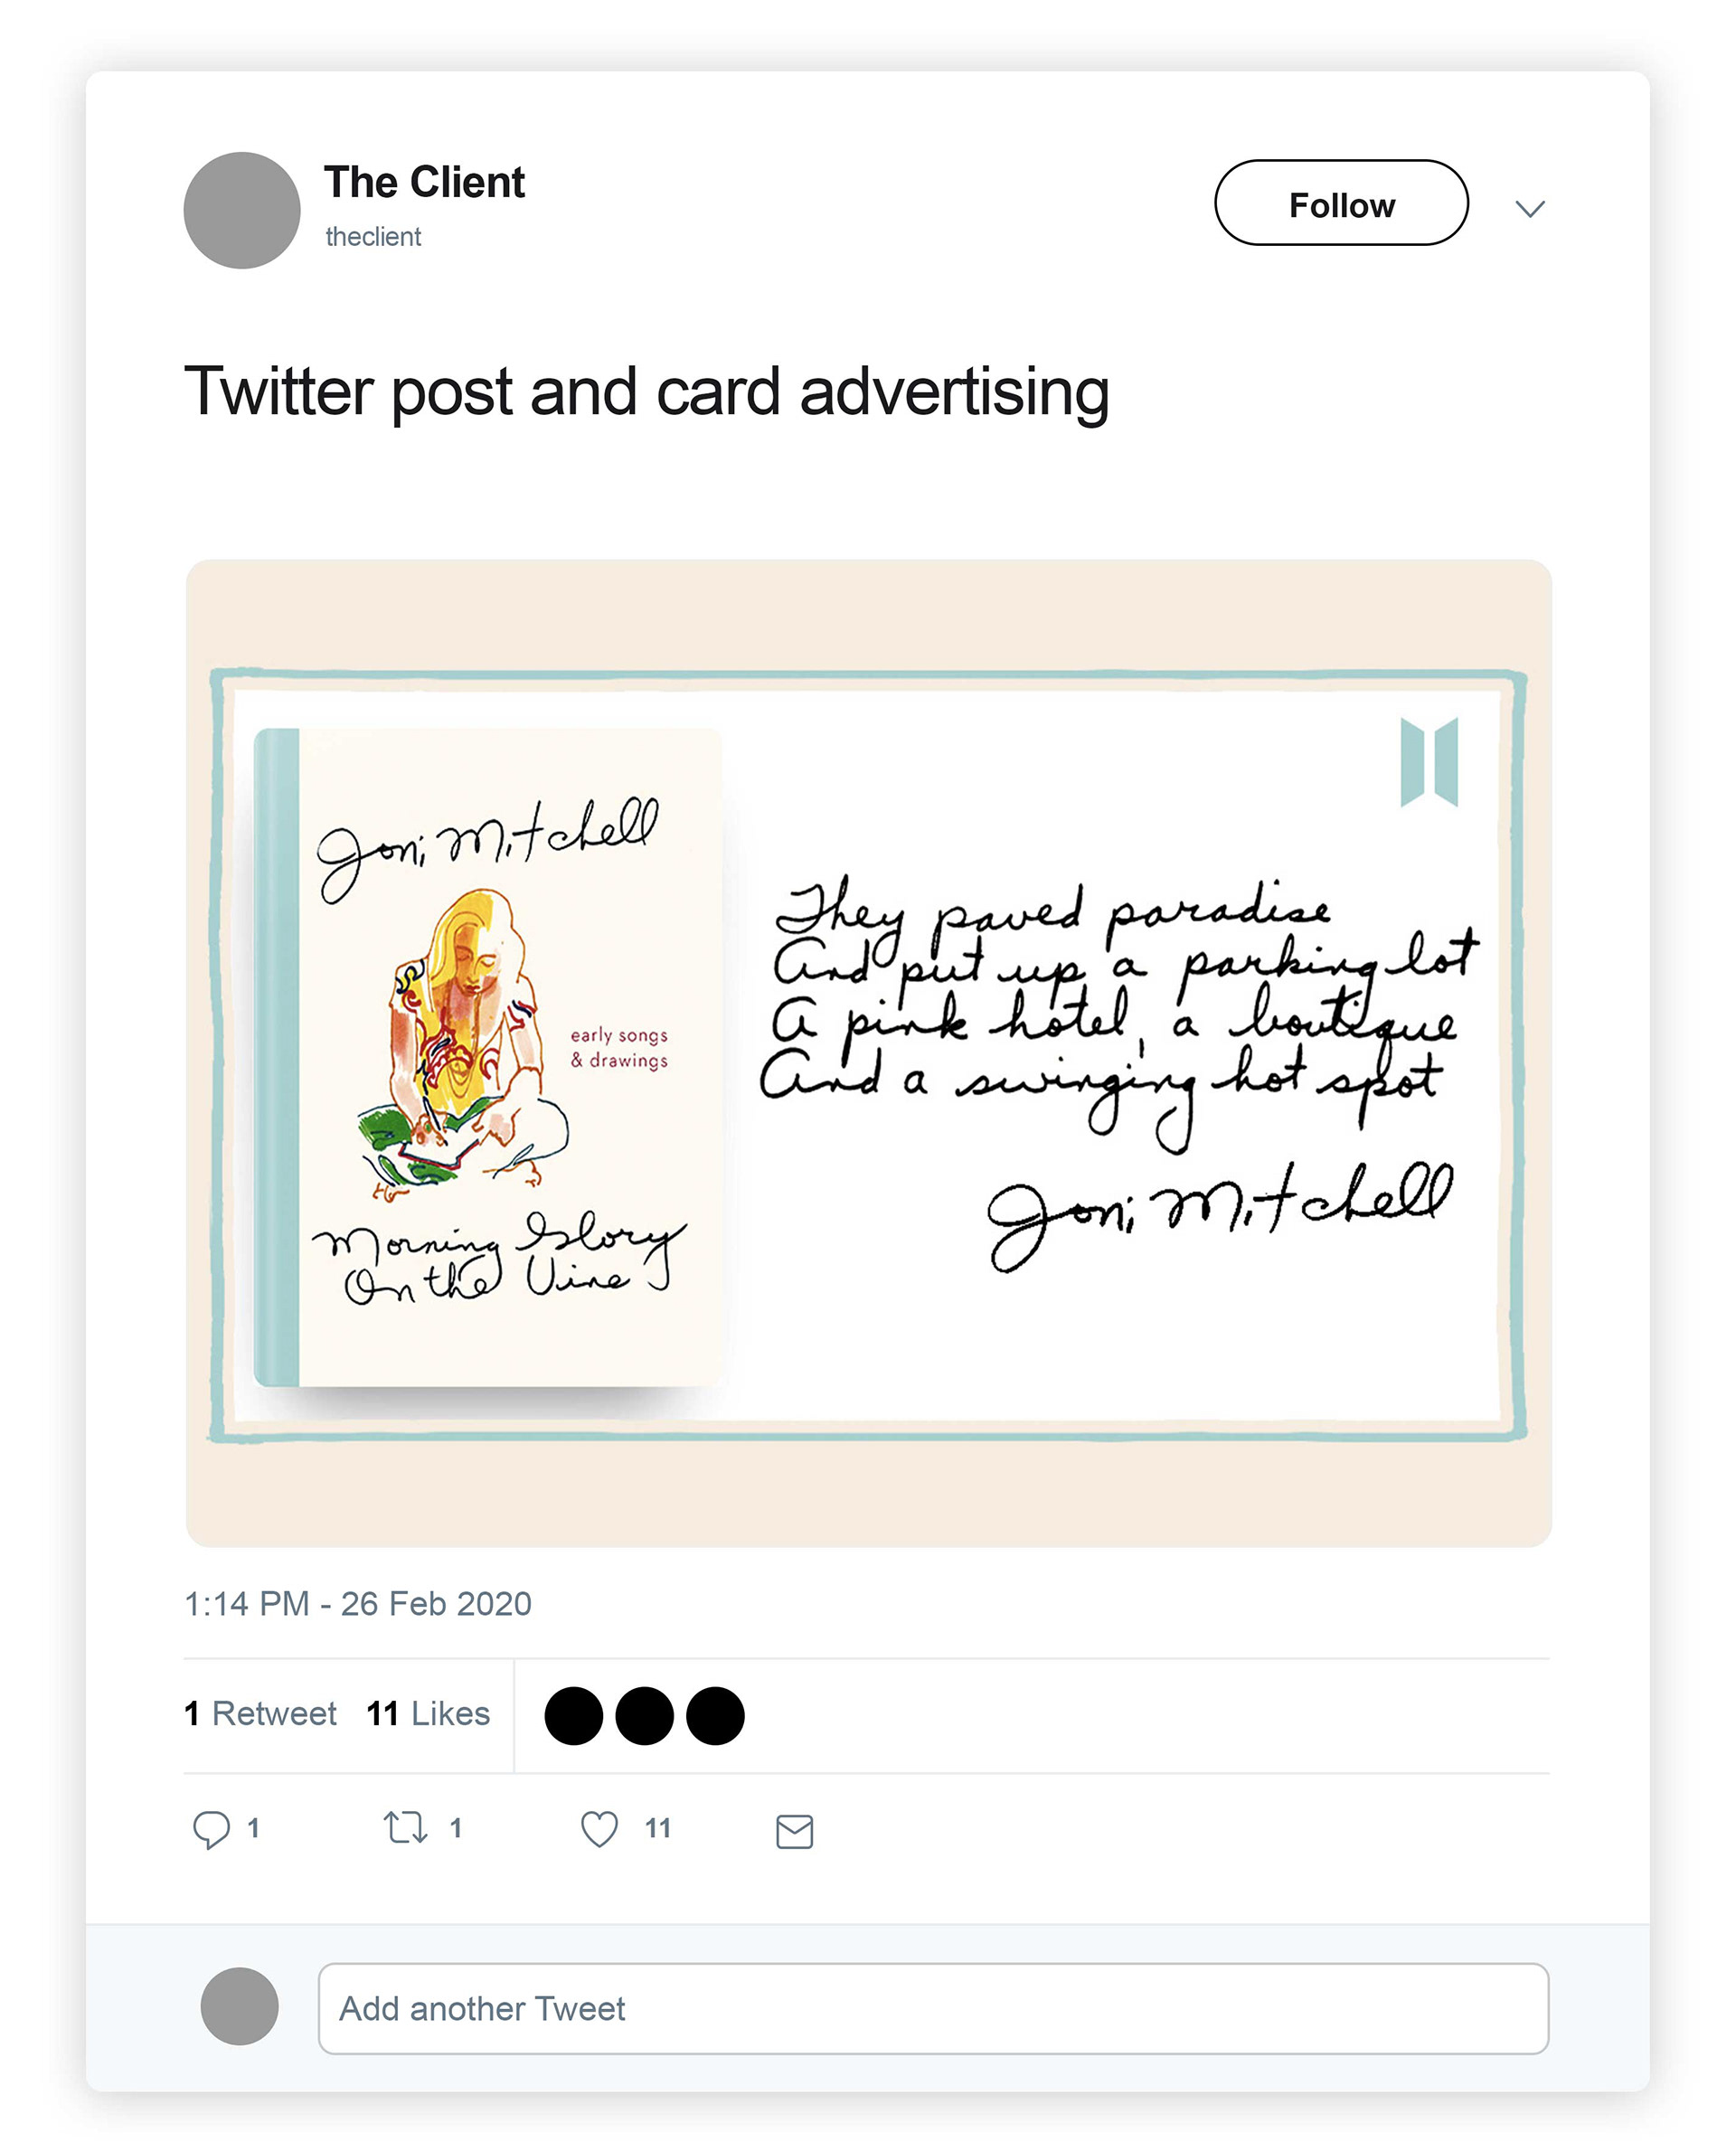Like the tweet with heart icon
The width and height of the screenshot is (1736, 2151).
[599, 1829]
